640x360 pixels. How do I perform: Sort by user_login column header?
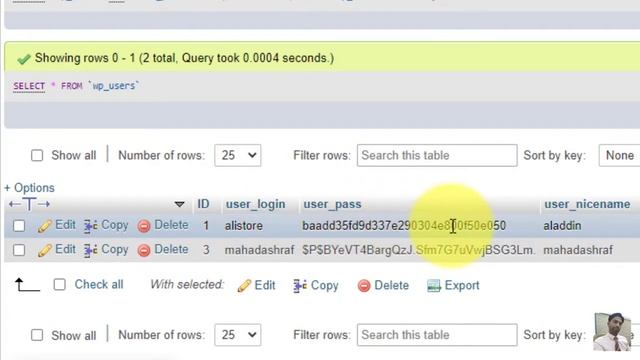(256, 204)
